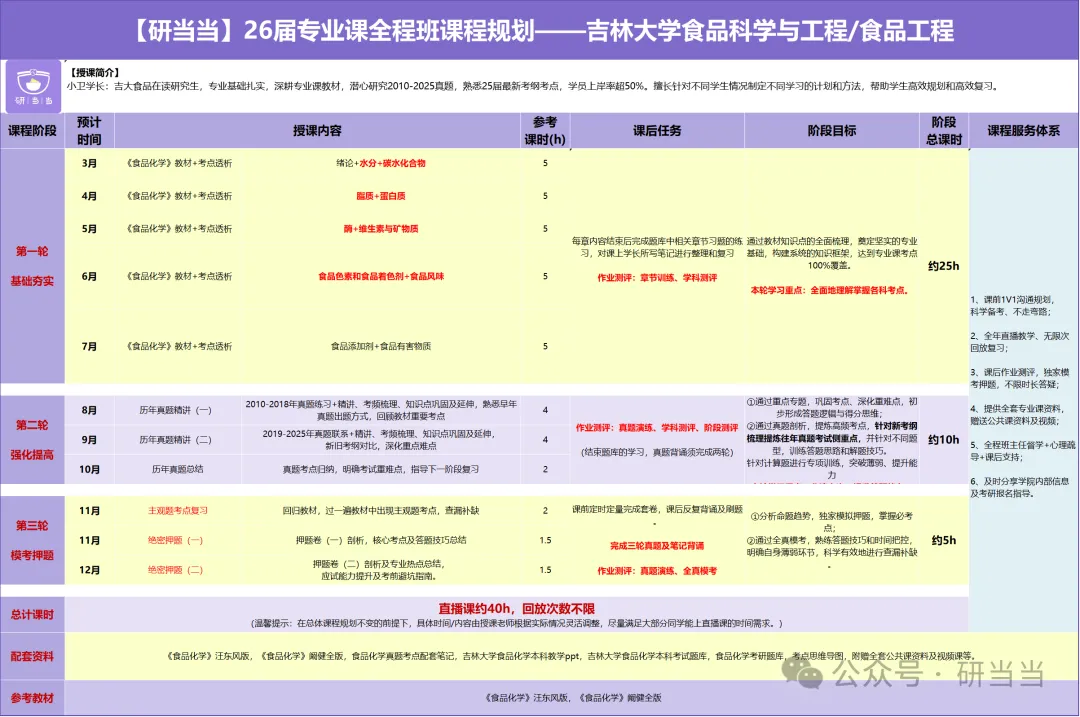Image resolution: width=1080 pixels, height=717 pixels.
Task: Click the 5月 time cell
Action: coord(89,229)
